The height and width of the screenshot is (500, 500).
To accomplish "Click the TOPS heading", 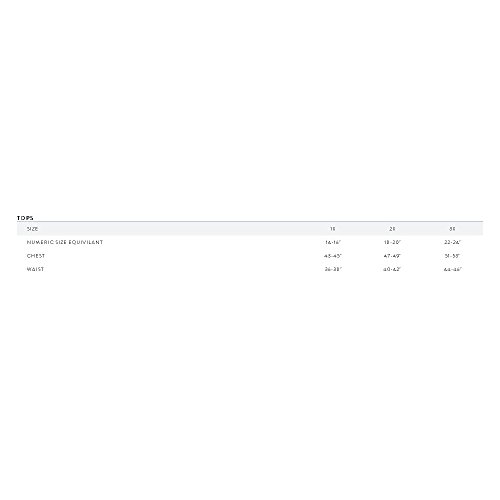I will coord(25,218).
